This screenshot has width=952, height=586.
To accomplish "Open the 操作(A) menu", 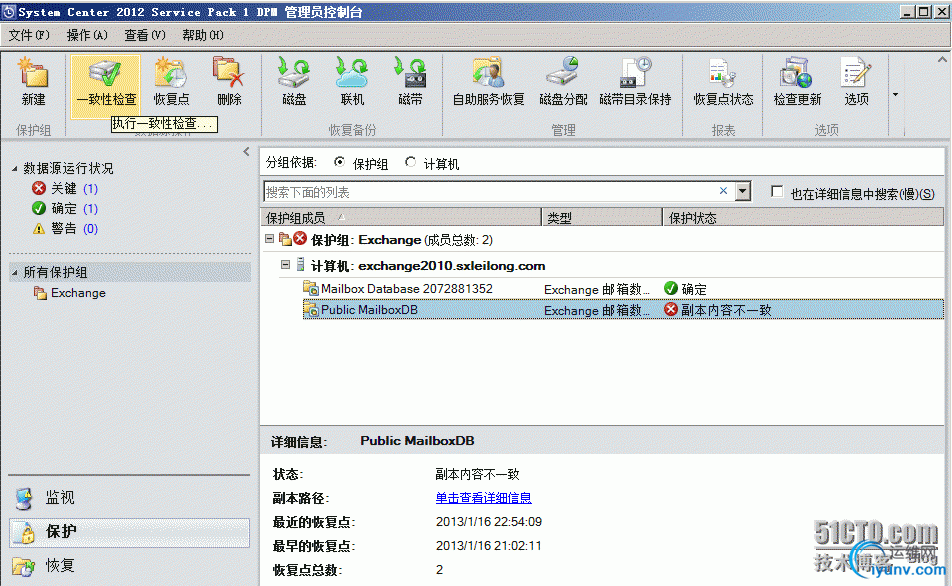I will pos(87,35).
